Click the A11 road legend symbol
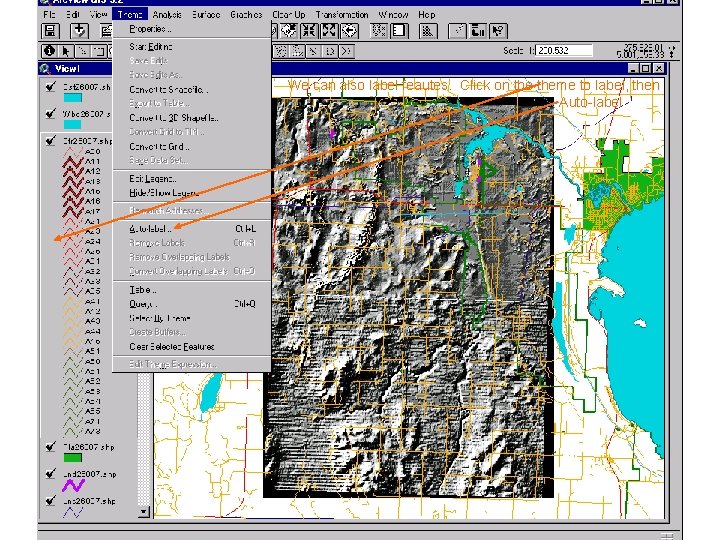The width and height of the screenshot is (720, 540). 73,162
